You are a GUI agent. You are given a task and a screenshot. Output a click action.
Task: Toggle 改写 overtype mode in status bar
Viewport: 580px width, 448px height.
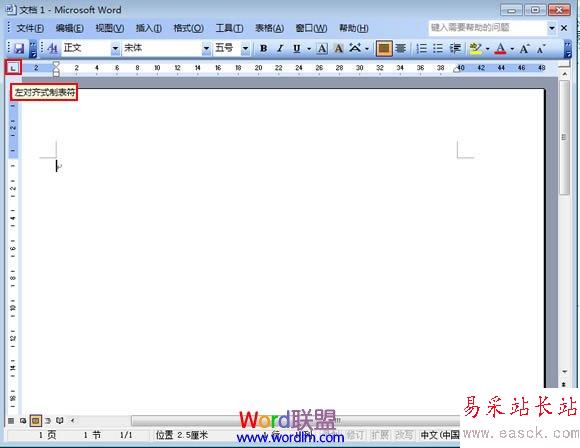point(403,435)
